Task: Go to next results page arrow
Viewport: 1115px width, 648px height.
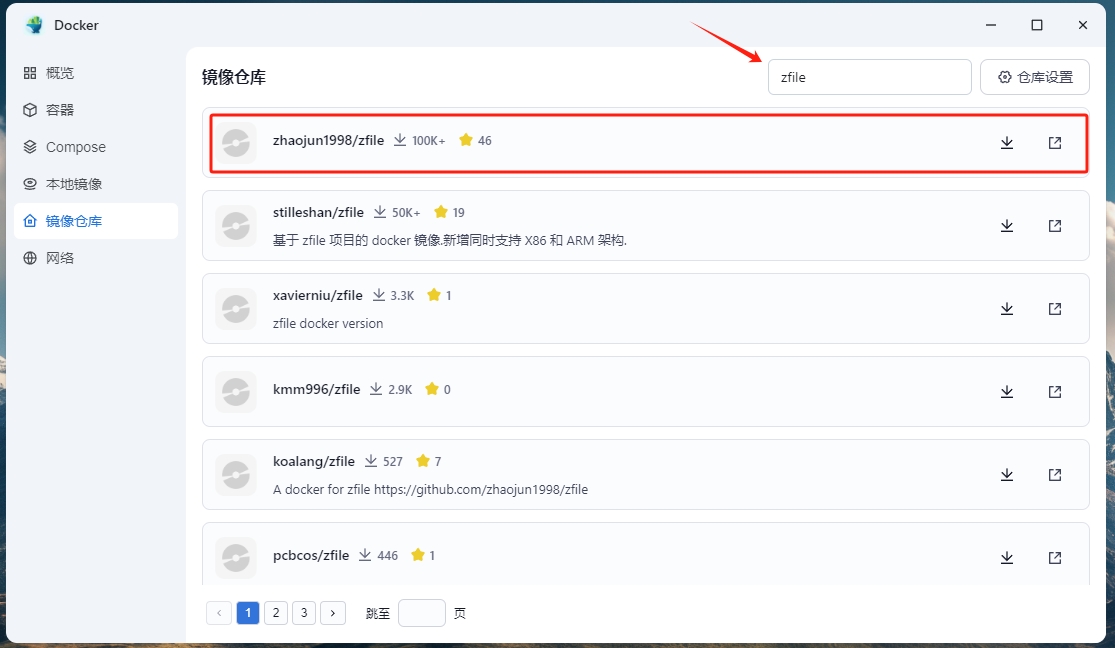Action: (x=333, y=612)
